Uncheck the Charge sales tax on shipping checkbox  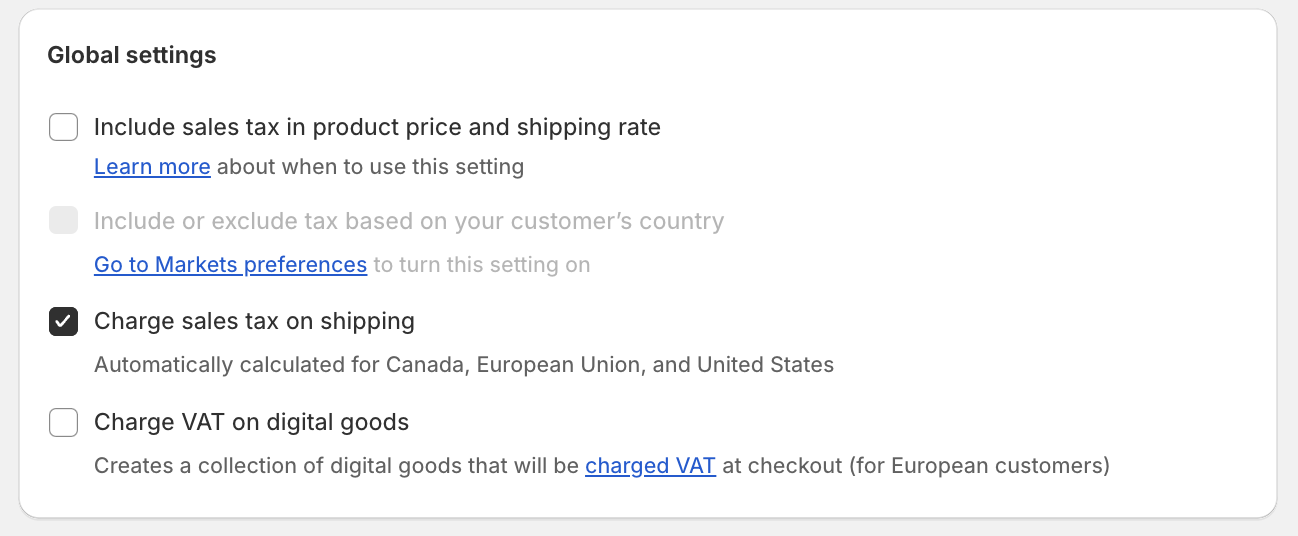(x=64, y=322)
